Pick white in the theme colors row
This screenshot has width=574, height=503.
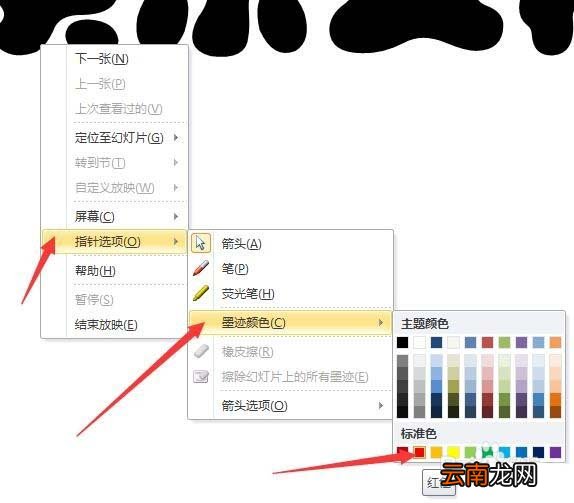[x=420, y=342]
